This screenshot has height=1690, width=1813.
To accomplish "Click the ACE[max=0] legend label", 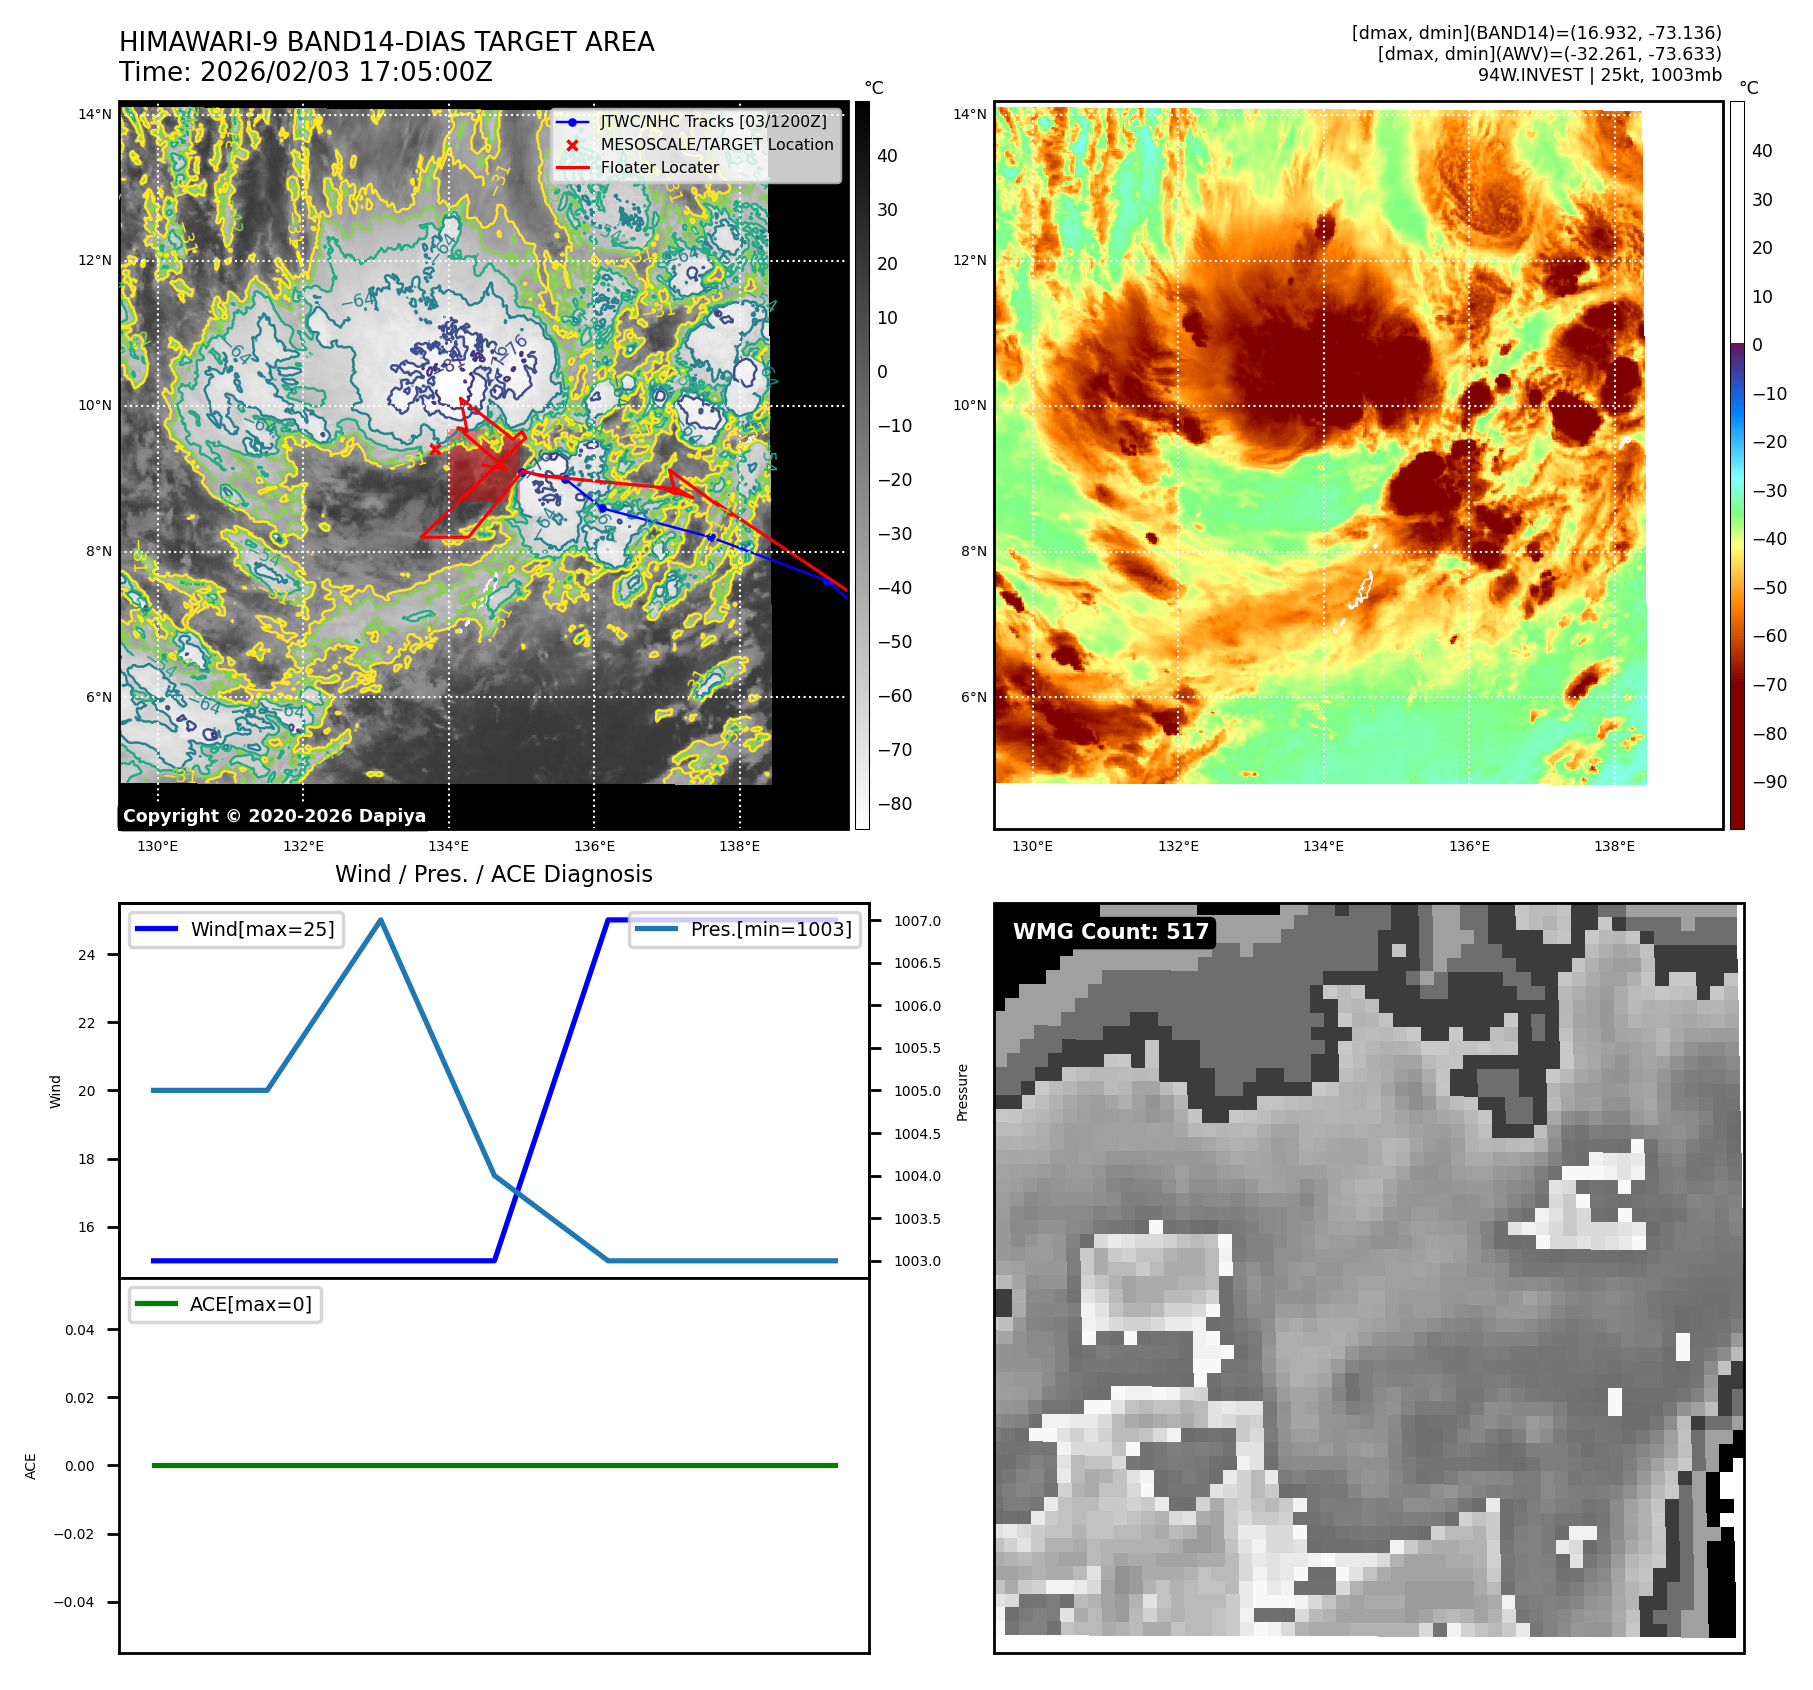I will [x=250, y=1304].
